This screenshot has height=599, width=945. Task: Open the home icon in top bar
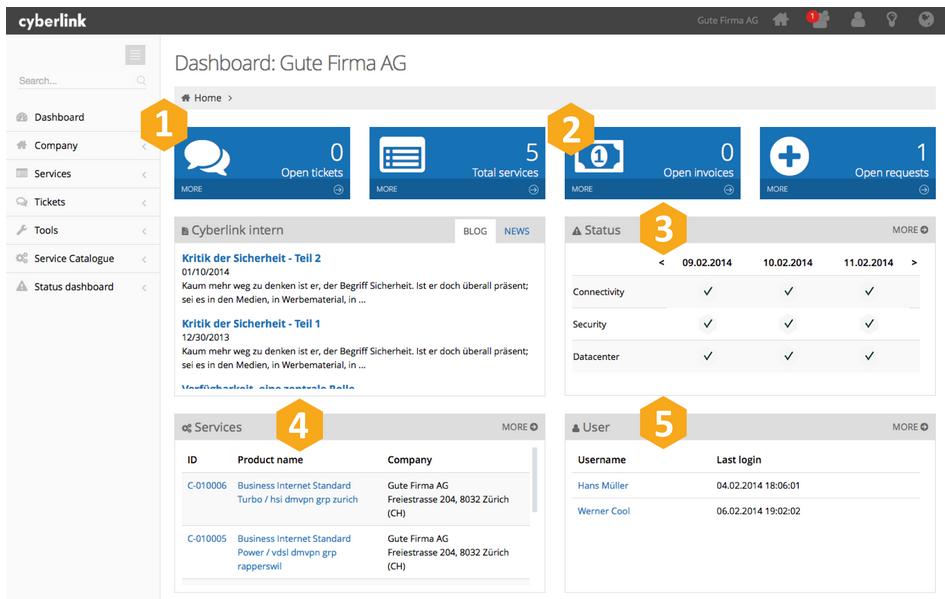pyautogui.click(x=780, y=20)
